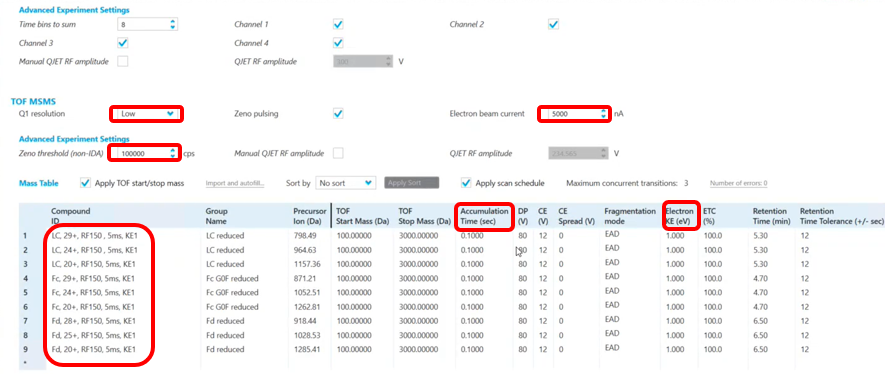Click the Fragmentation mode column header
The width and height of the screenshot is (885, 374).
630,216
